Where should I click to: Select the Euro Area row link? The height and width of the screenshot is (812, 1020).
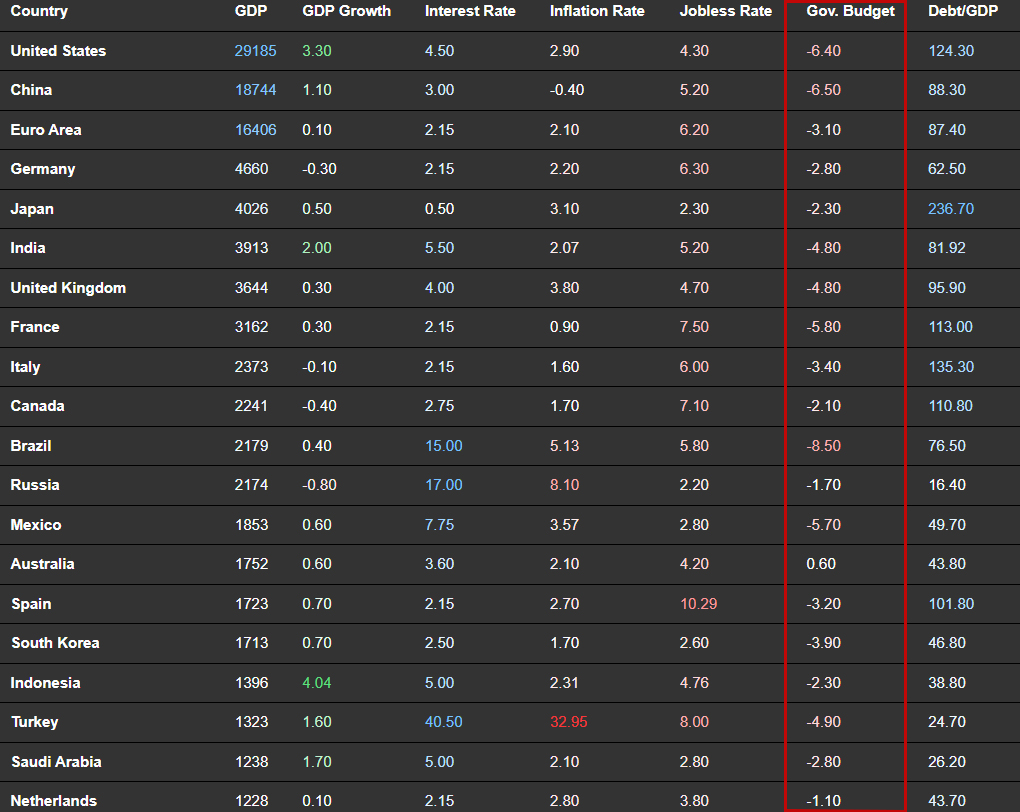coord(46,130)
